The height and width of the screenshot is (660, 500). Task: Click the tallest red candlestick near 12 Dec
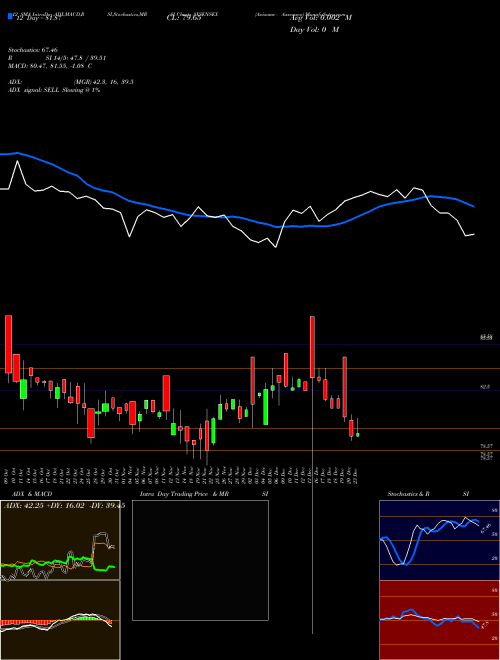point(312,347)
